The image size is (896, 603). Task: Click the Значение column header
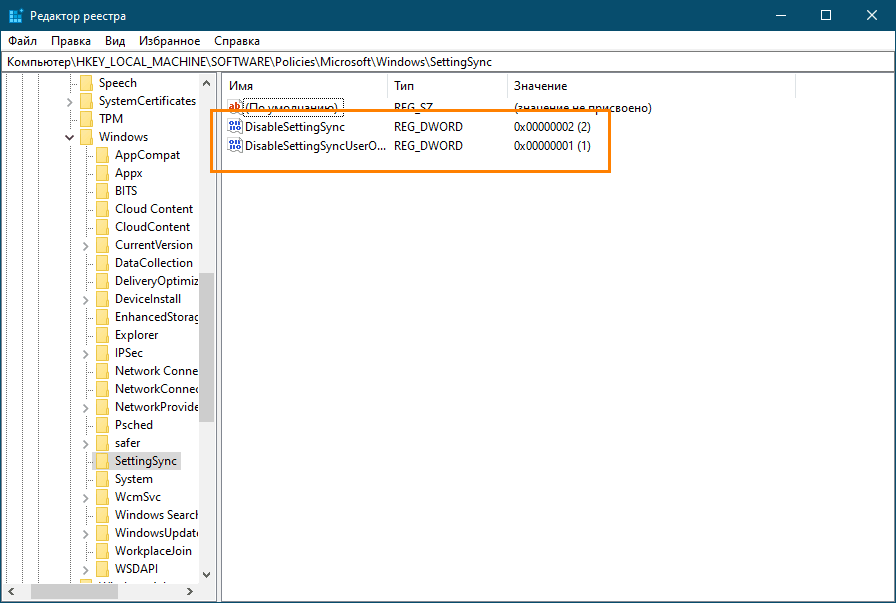540,86
